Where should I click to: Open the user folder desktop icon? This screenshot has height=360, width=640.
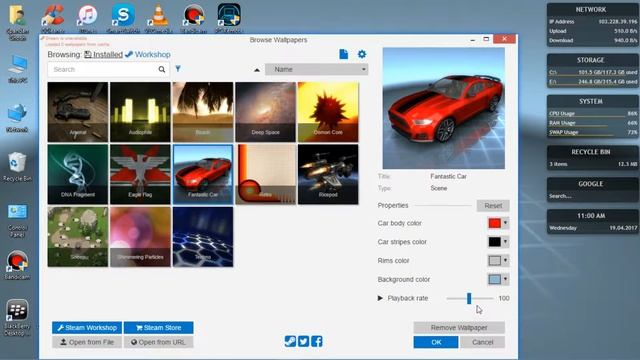point(17,22)
